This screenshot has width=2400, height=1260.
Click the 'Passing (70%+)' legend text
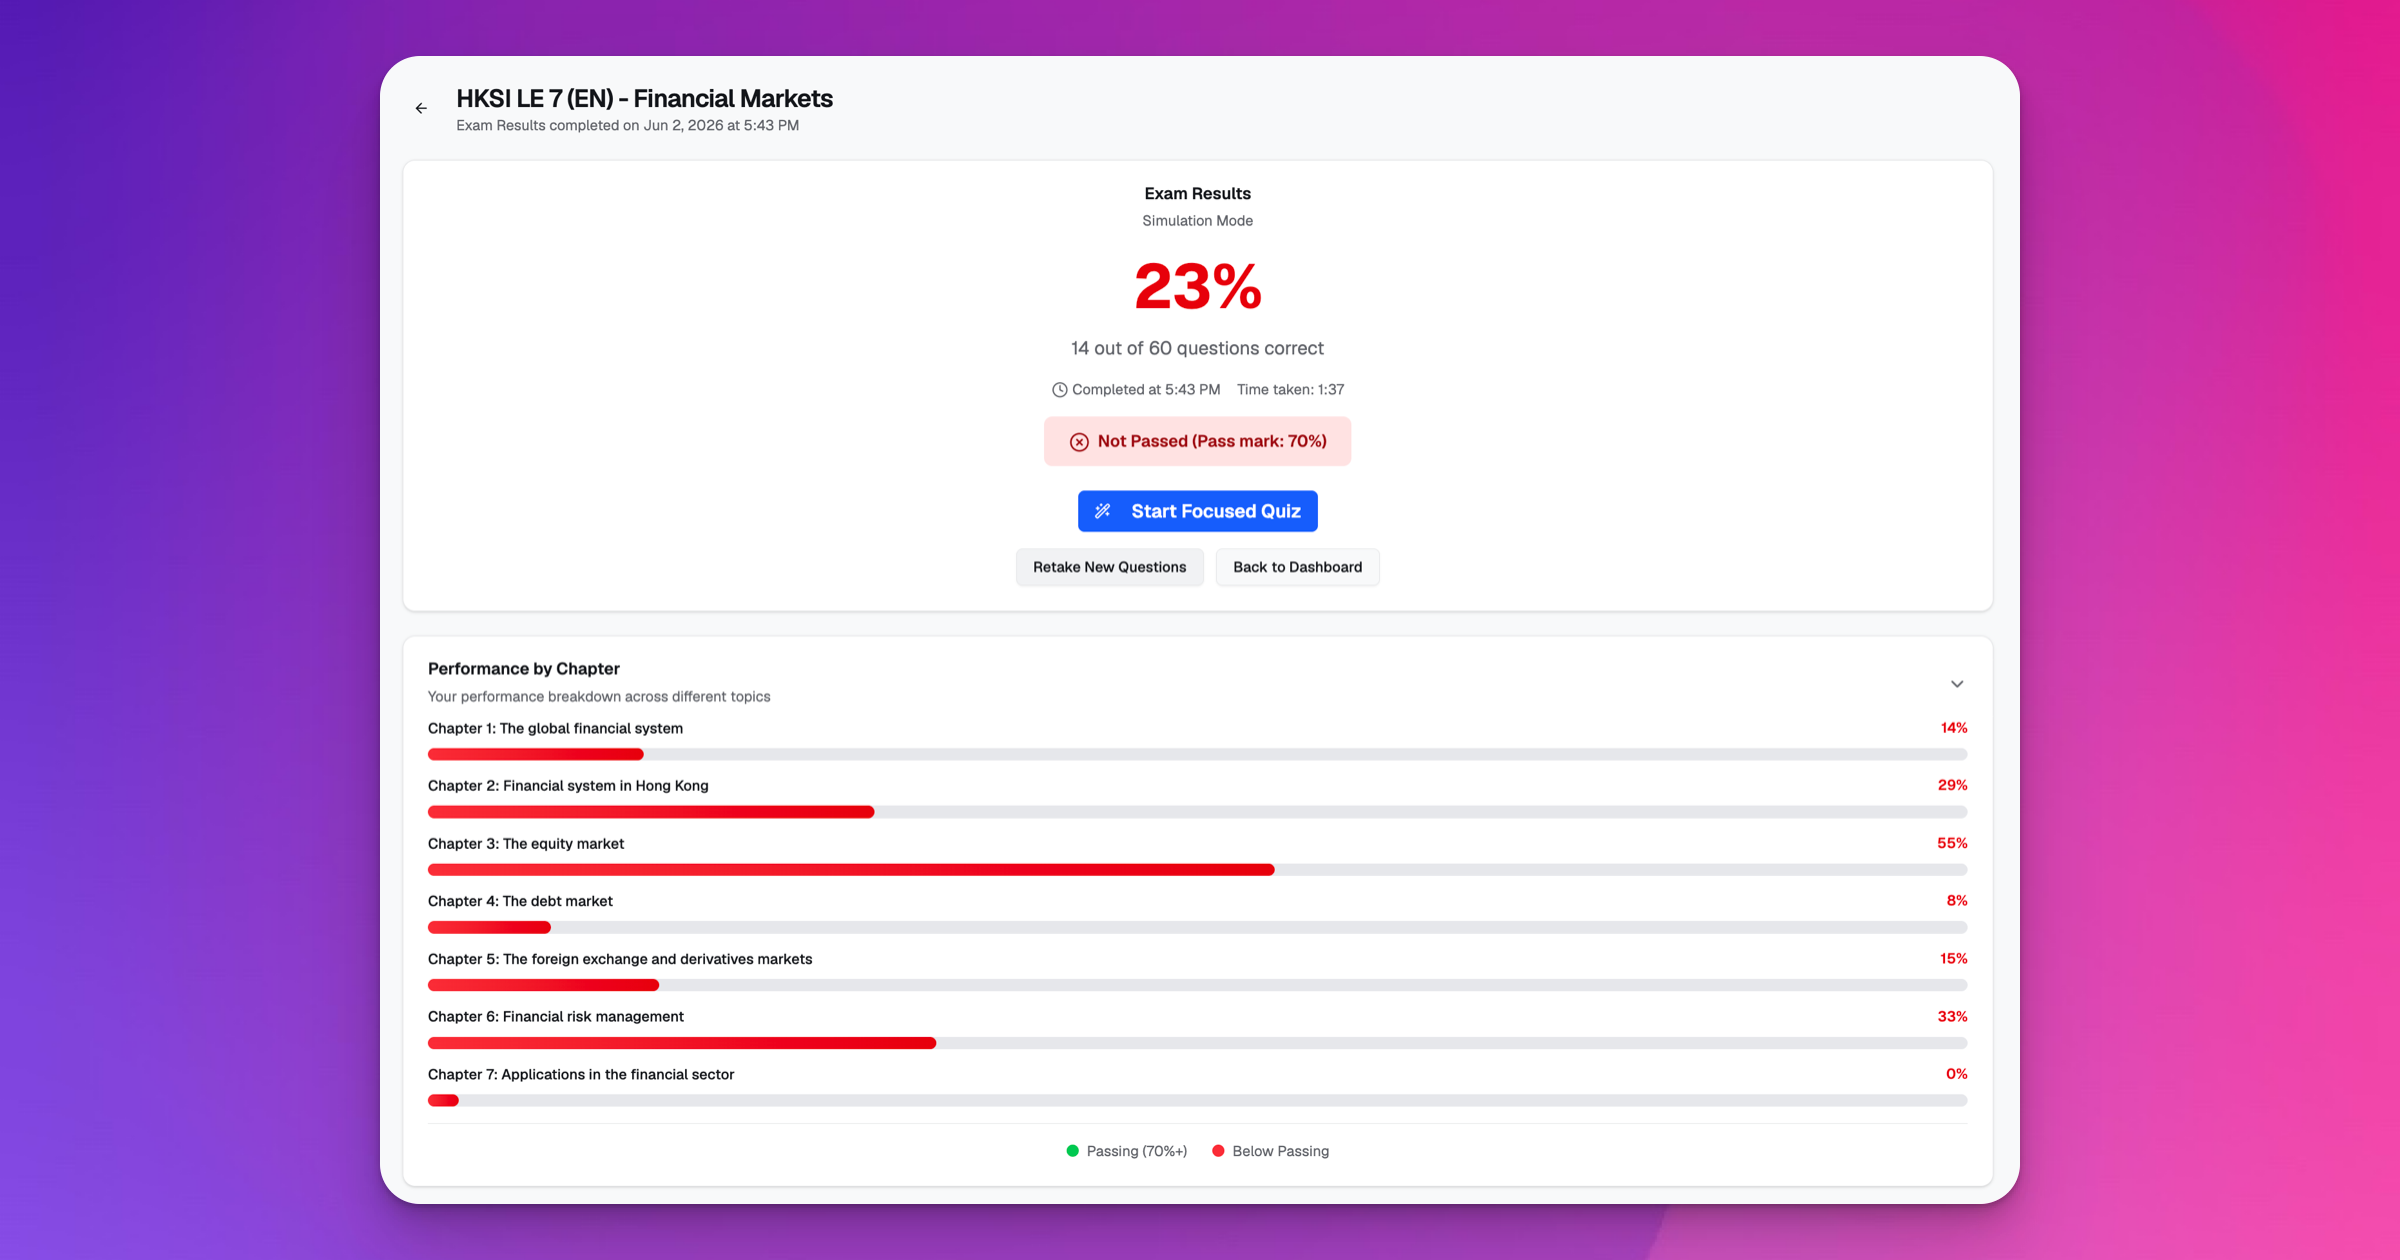coord(1137,1151)
